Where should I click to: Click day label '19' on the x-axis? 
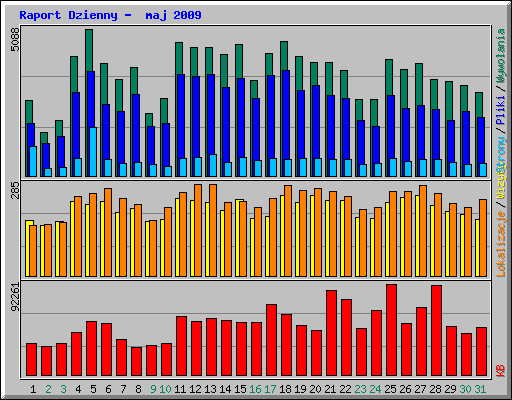[x=300, y=389]
